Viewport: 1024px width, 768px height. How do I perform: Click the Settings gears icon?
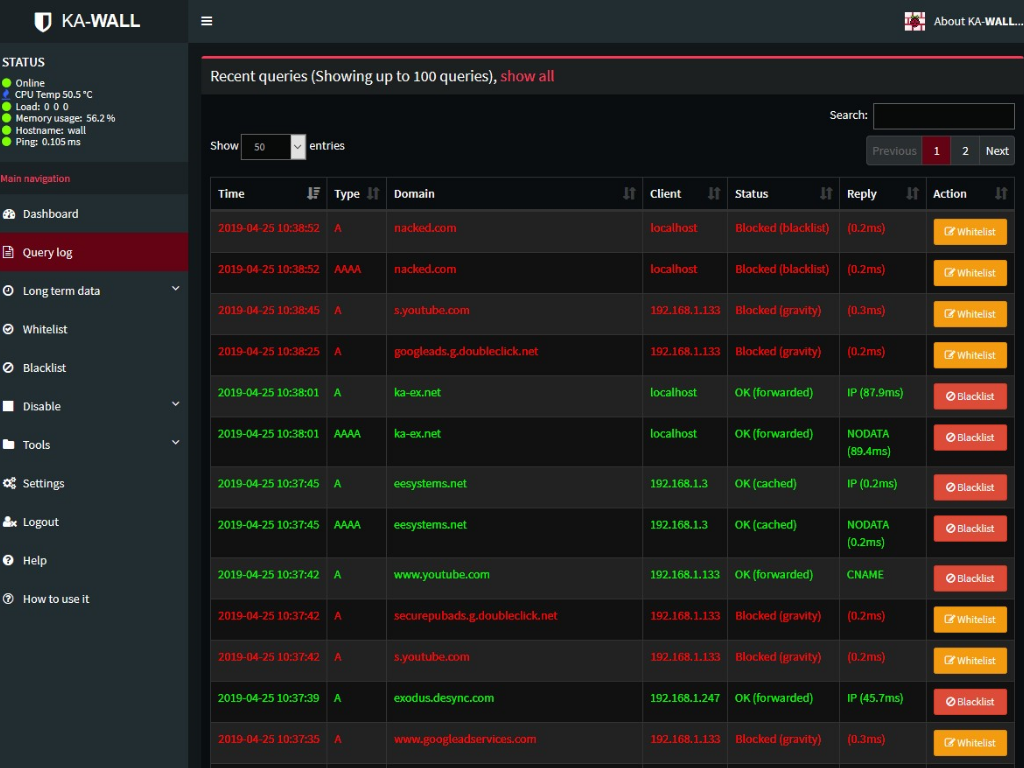coord(9,483)
